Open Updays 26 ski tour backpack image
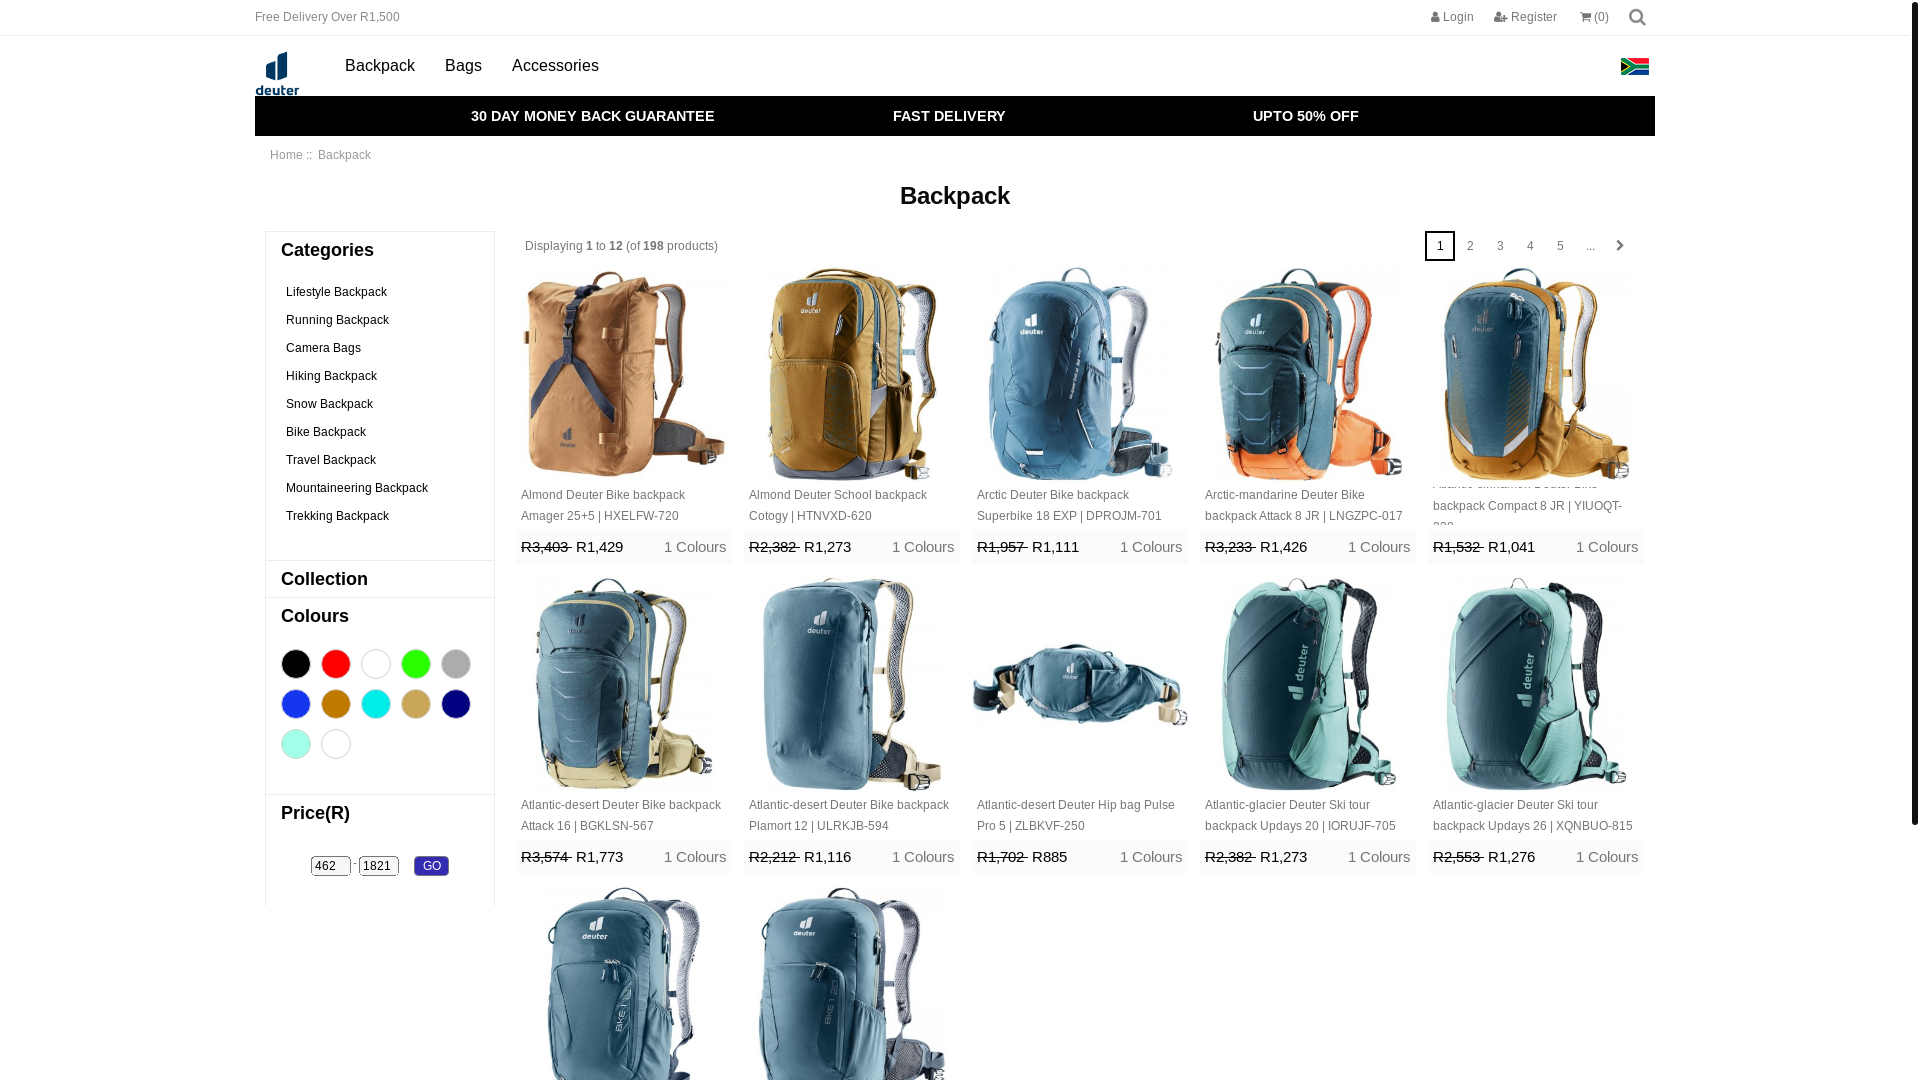The image size is (1920, 1080). (x=1536, y=684)
